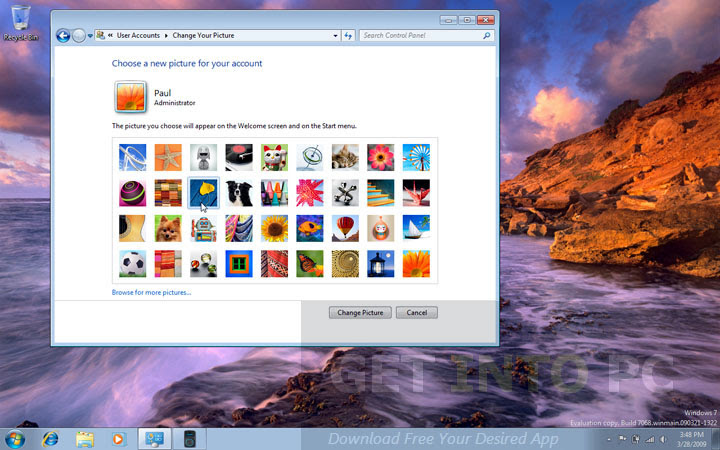Viewport: 720px width, 450px height.
Task: Choose the lucky cat figurine picture
Action: click(x=275, y=158)
